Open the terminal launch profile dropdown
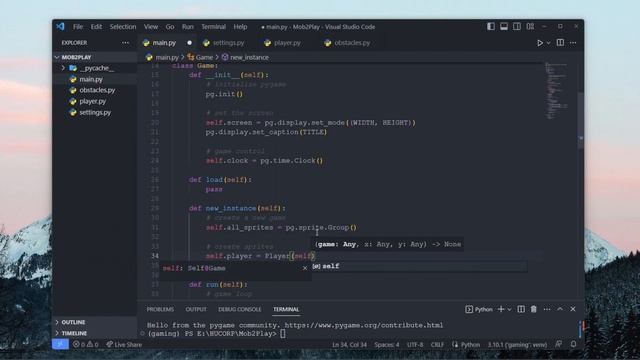This screenshot has height=360, width=640. (x=509, y=310)
